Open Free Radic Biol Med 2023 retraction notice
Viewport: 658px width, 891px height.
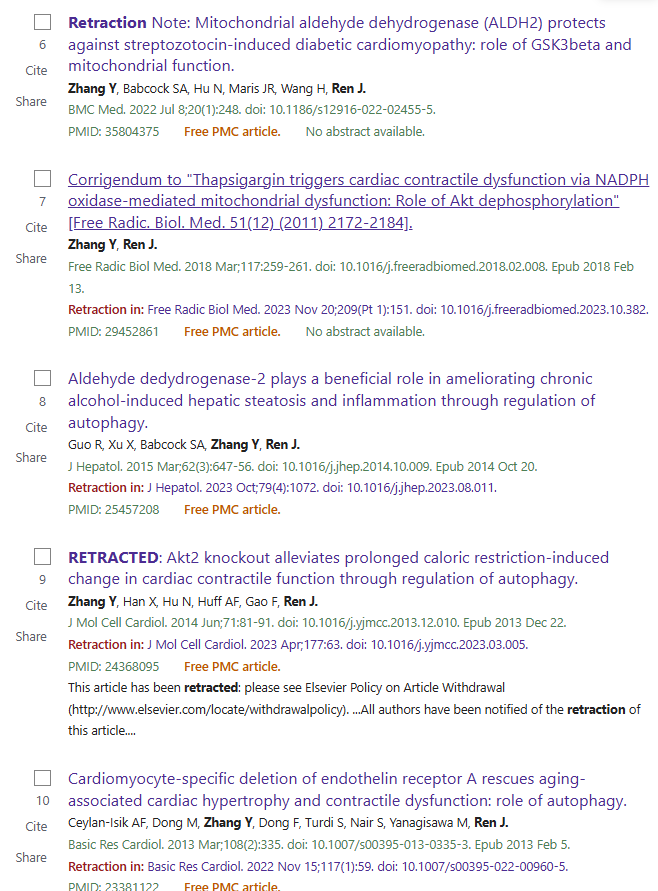tap(398, 310)
